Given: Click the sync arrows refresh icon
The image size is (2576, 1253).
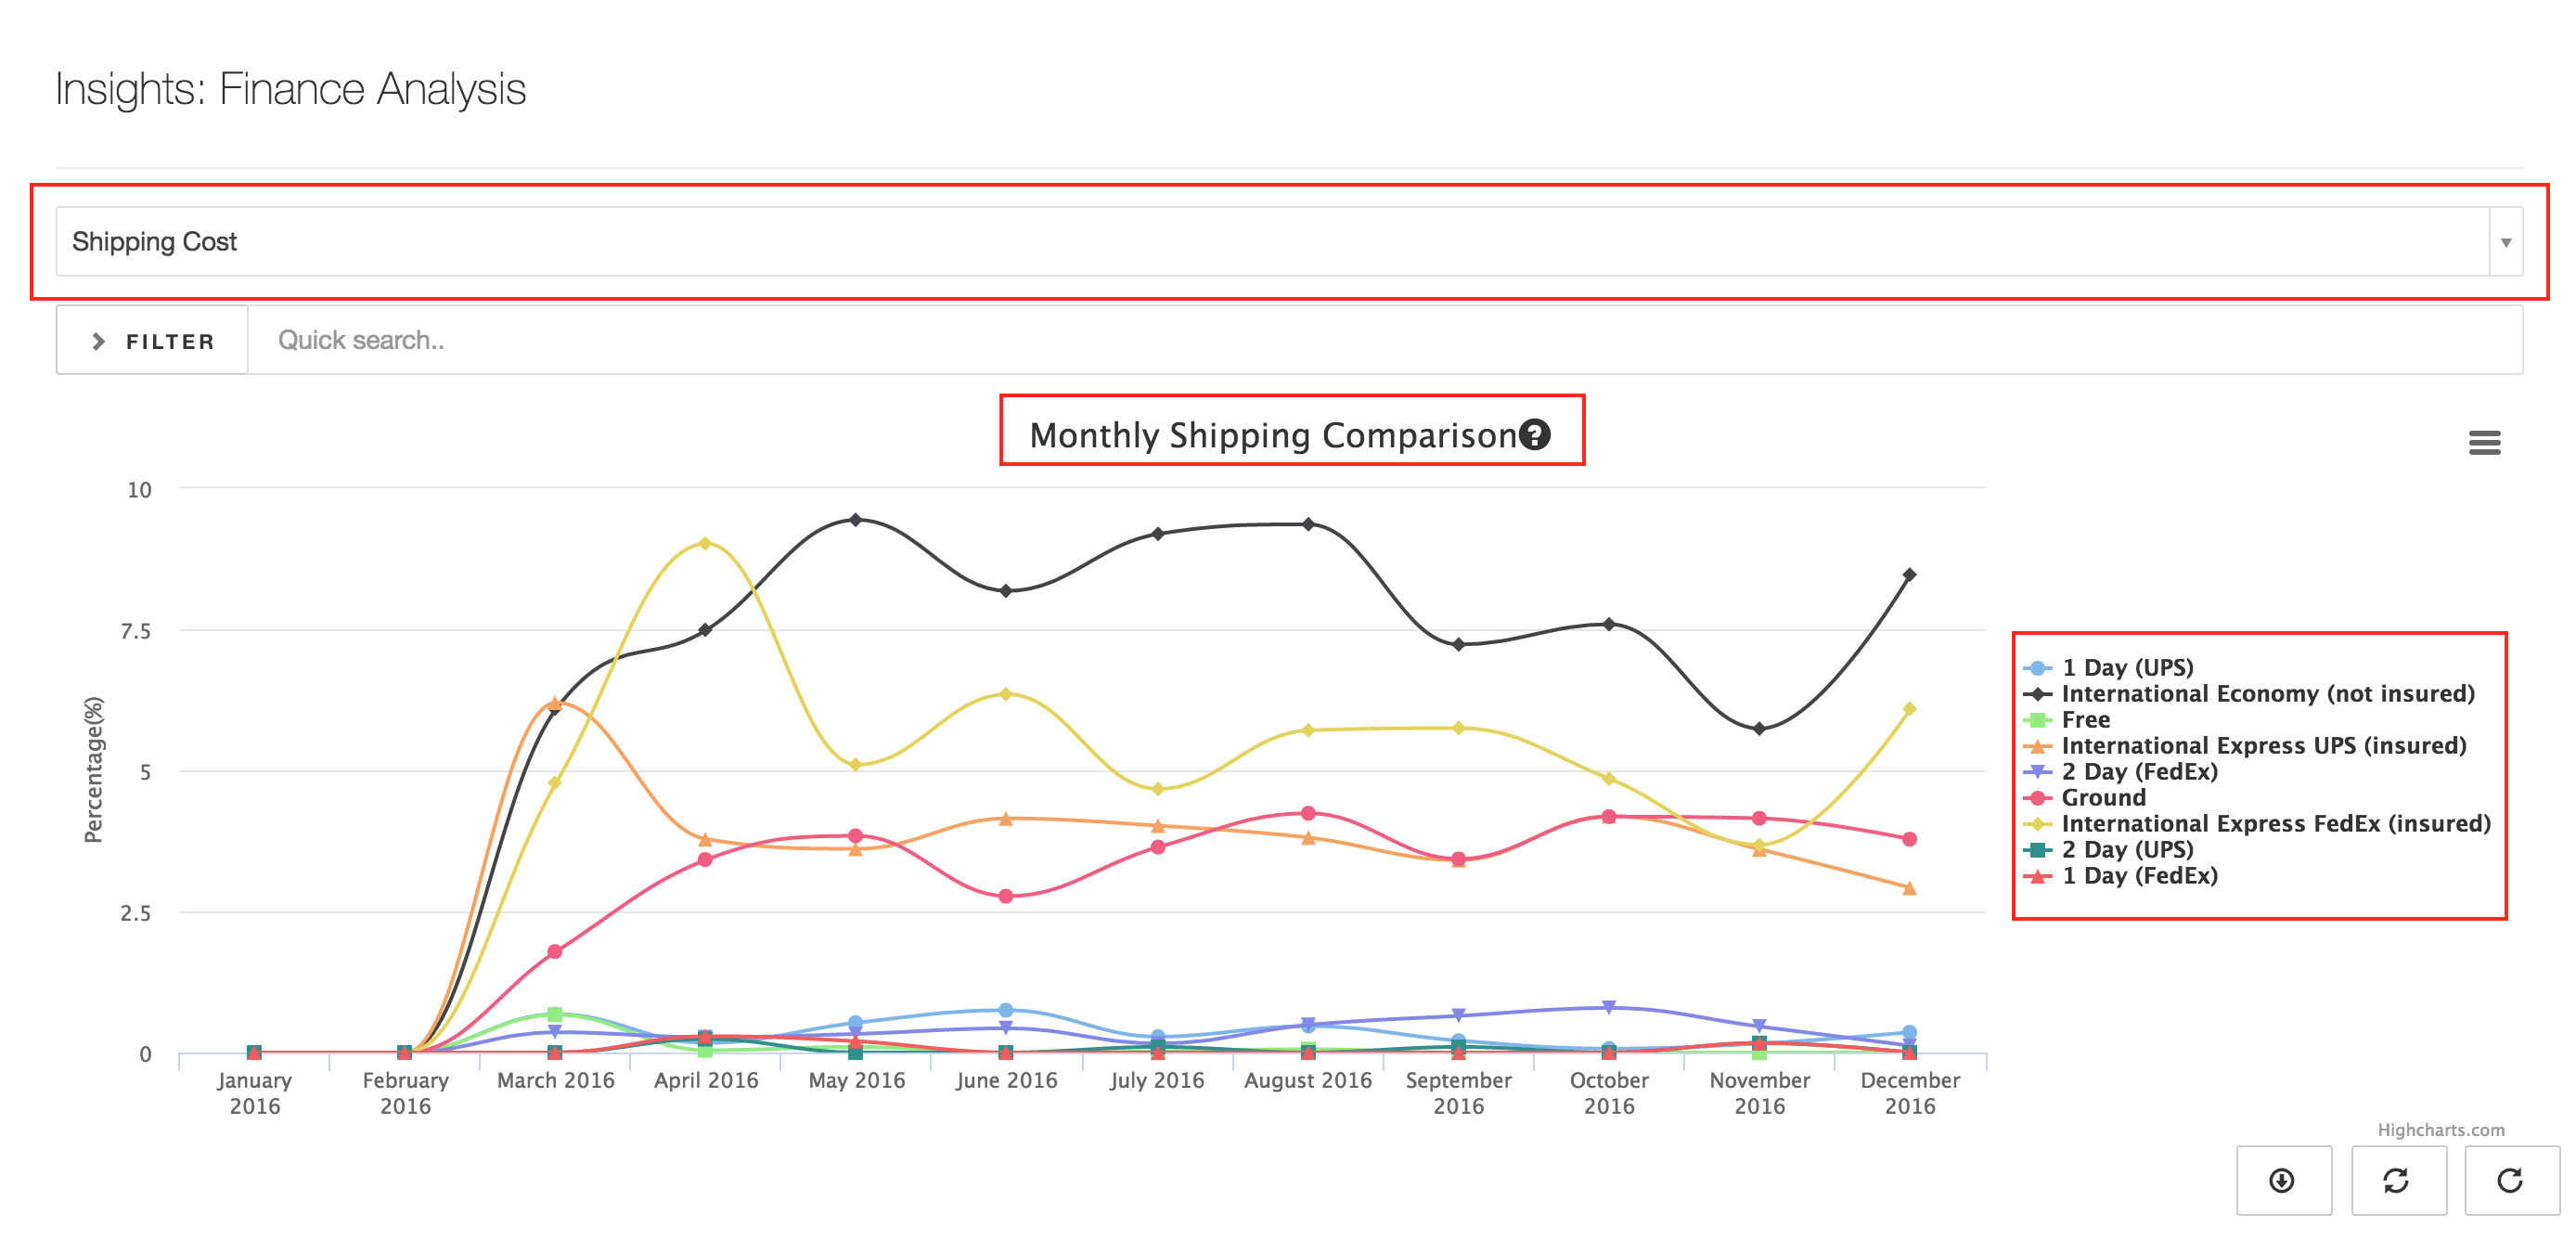Looking at the screenshot, I should click(2397, 1180).
